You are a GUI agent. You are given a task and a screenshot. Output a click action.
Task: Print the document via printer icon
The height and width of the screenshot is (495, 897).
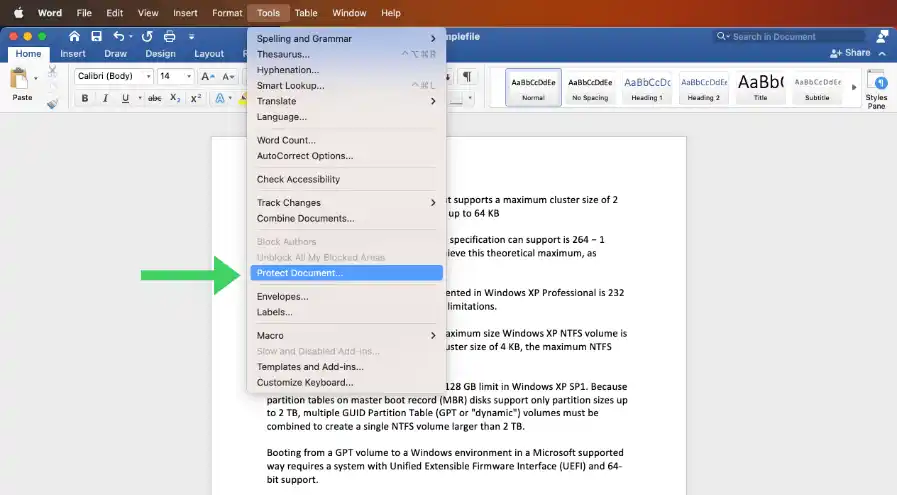(x=169, y=37)
